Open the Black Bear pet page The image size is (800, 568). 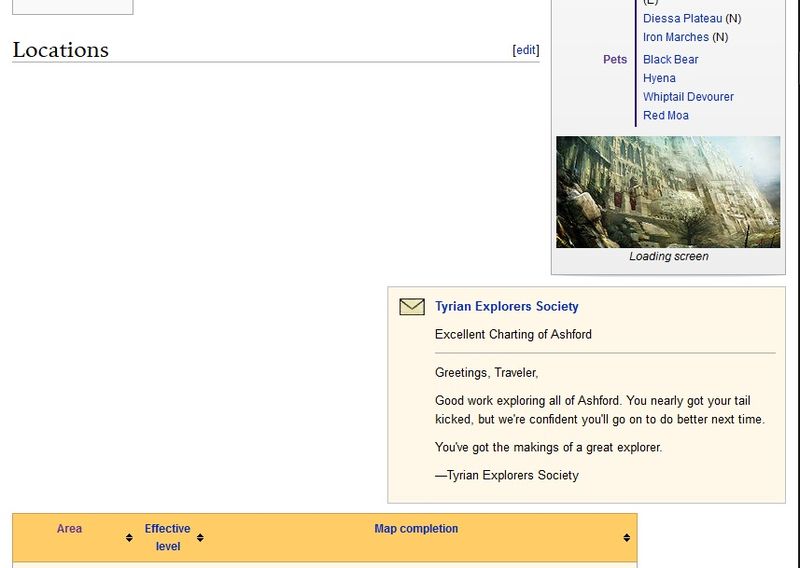670,59
